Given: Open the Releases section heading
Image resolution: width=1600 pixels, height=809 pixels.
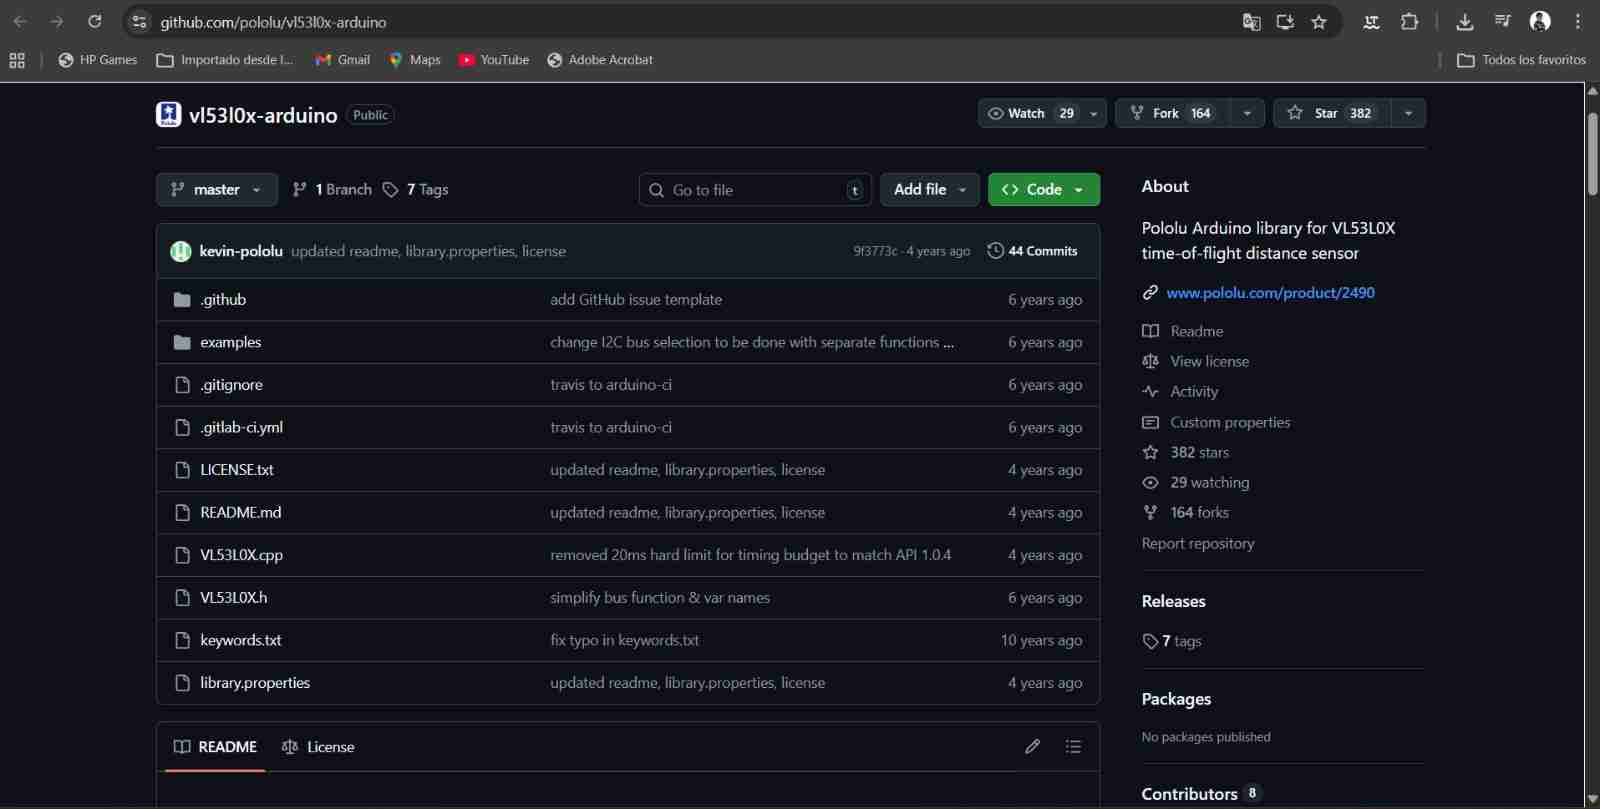Looking at the screenshot, I should (x=1174, y=601).
